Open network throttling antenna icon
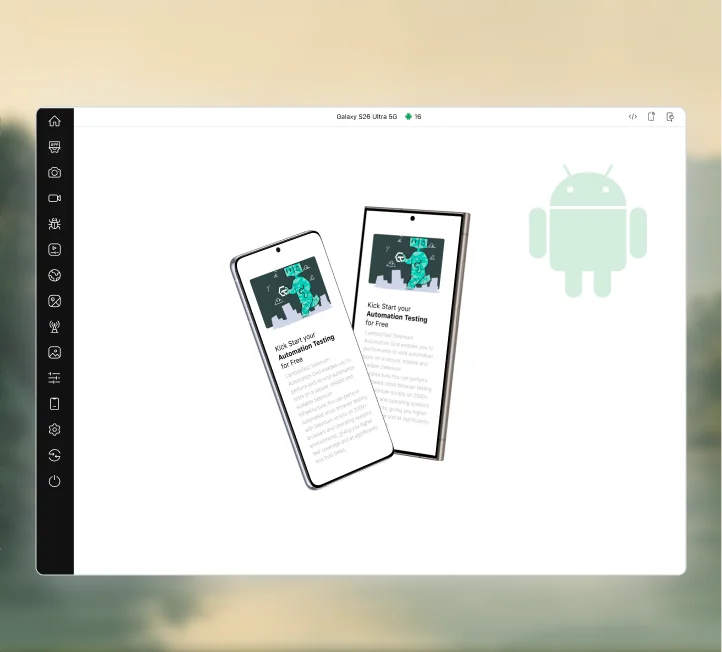The height and width of the screenshot is (652, 722). pyautogui.click(x=54, y=327)
